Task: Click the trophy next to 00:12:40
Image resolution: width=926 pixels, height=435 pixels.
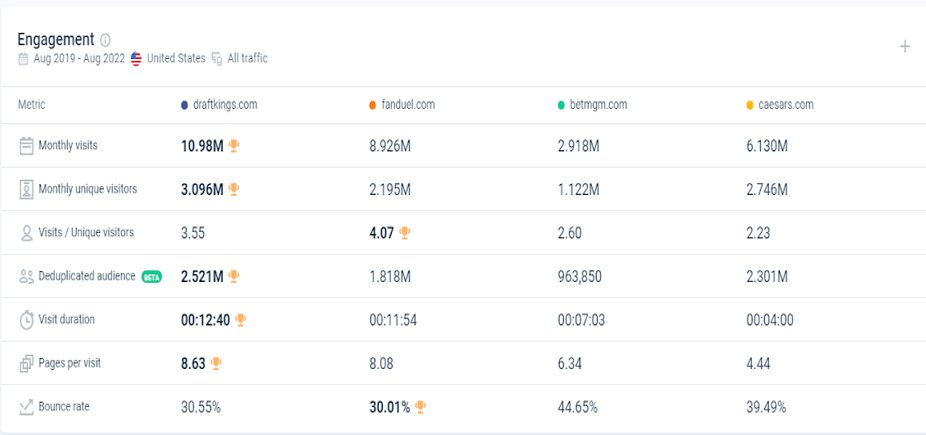Action: [240, 319]
